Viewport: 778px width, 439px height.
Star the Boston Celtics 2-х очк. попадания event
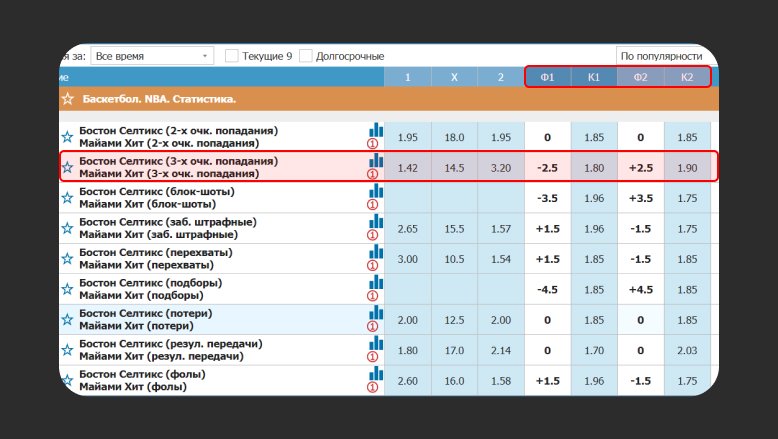(67, 137)
